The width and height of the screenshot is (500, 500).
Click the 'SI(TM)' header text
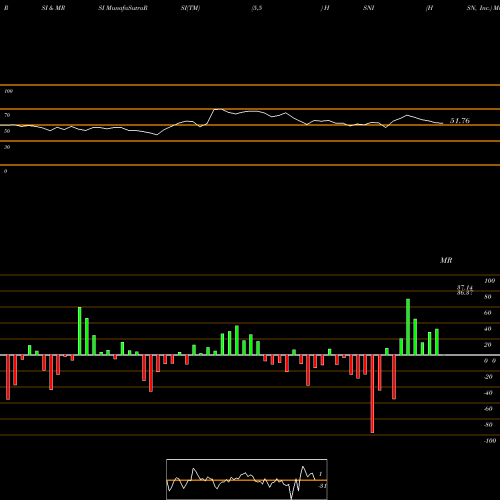[x=190, y=8]
